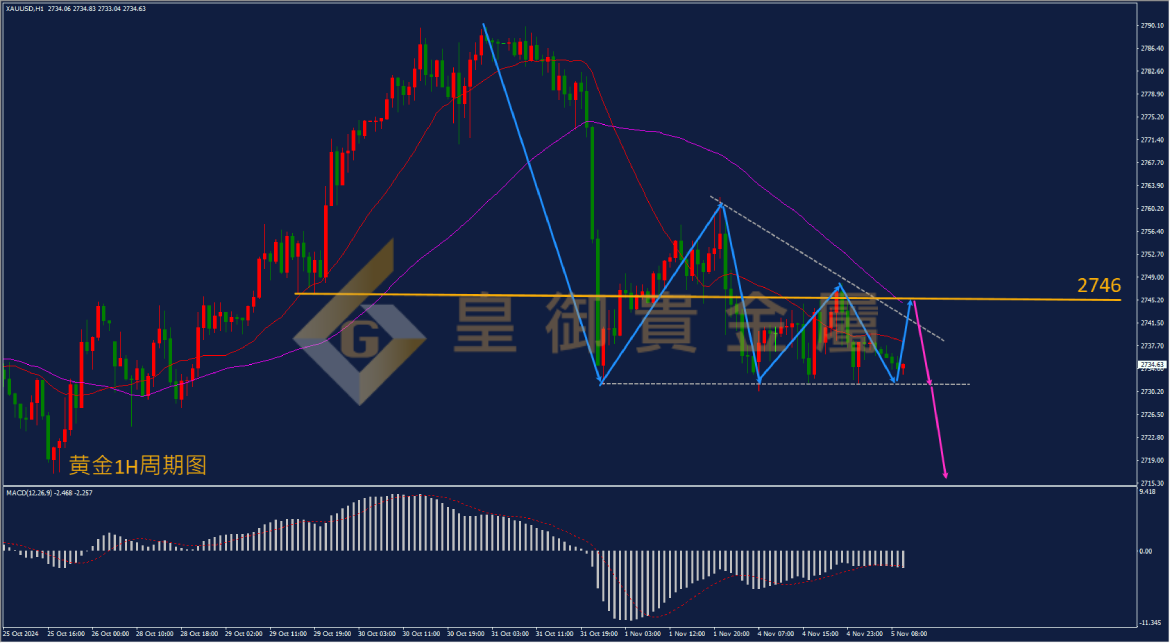Select the orange 2746 horizontal resistance line

tap(707, 297)
